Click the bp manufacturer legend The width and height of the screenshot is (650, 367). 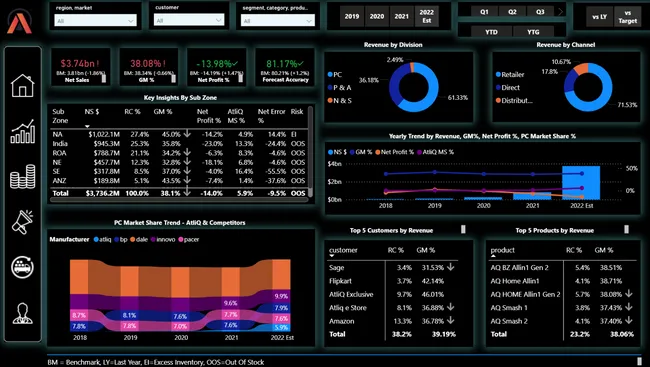[x=121, y=239]
